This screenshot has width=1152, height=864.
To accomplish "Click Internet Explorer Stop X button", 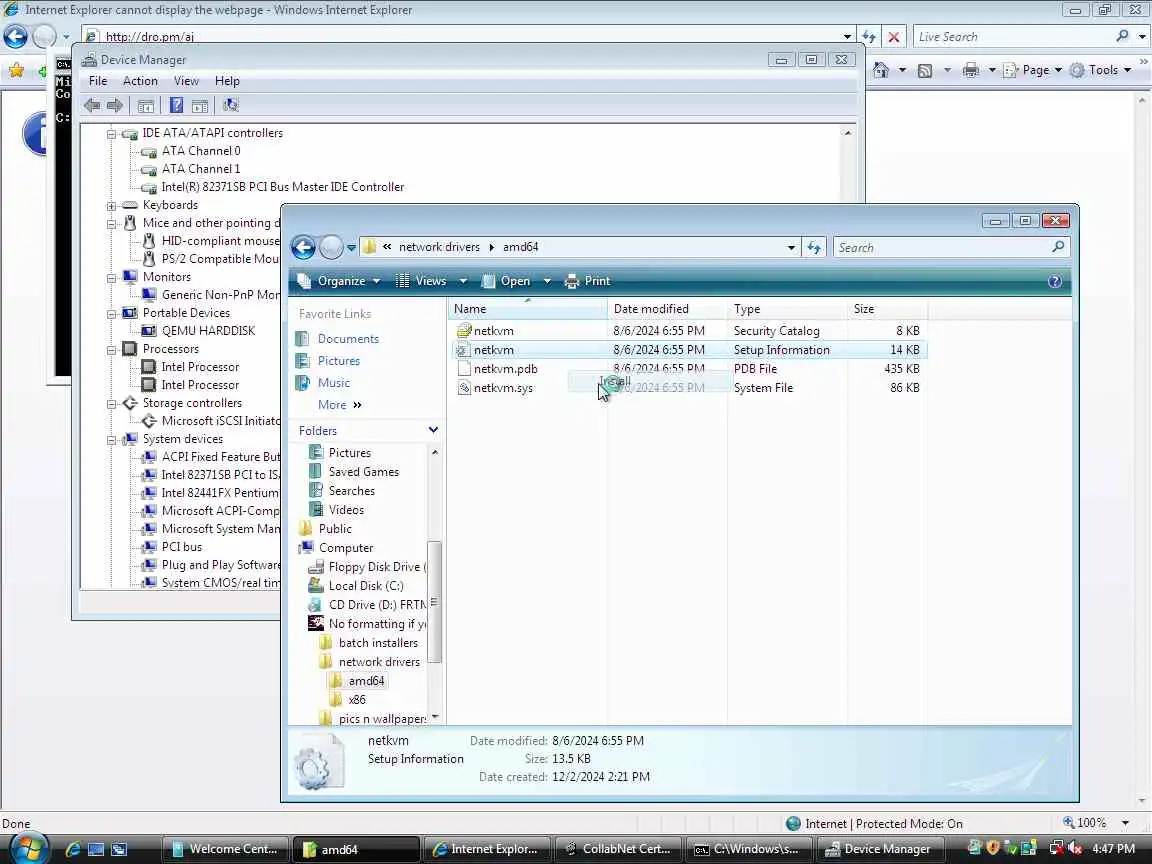I will [x=893, y=37].
